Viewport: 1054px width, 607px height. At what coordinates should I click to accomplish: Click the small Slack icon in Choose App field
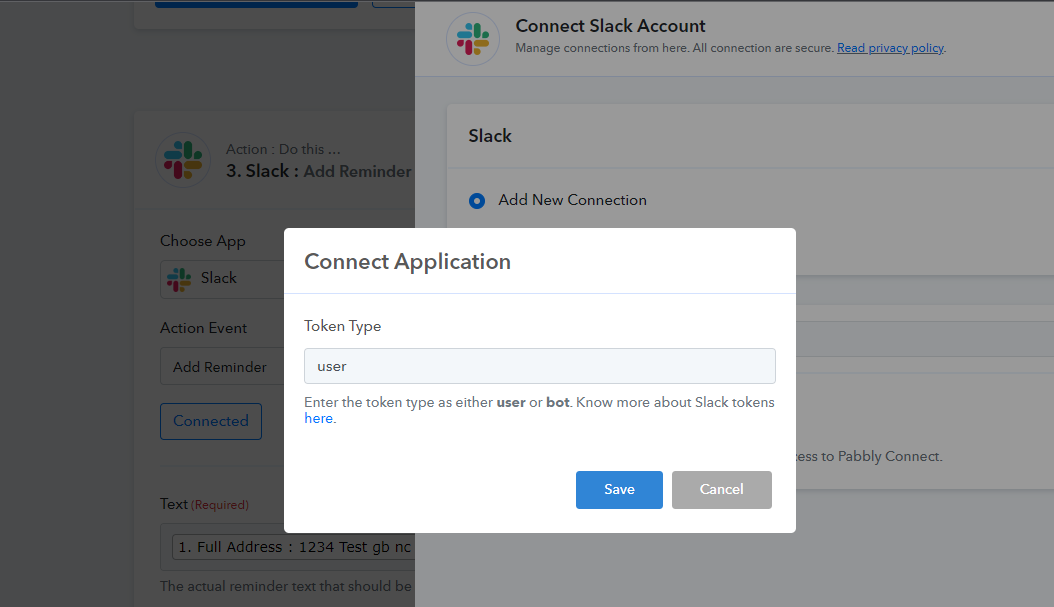179,279
